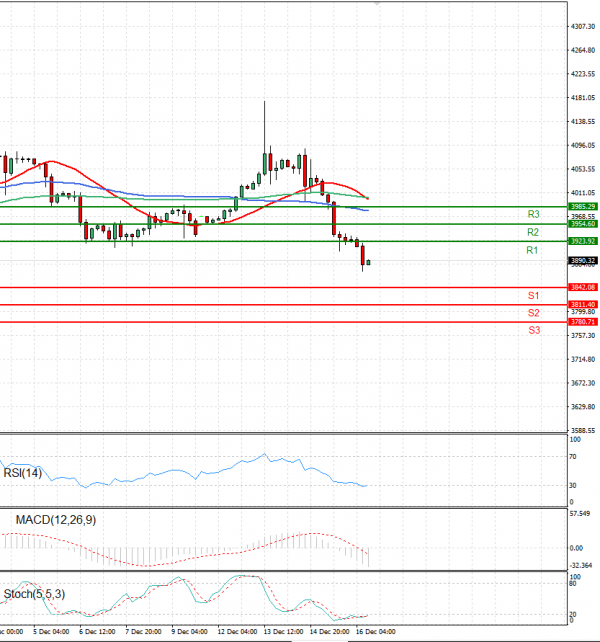Click the 4181.05 price axis value
Viewport: 600px width, 642px height.
[583, 98]
